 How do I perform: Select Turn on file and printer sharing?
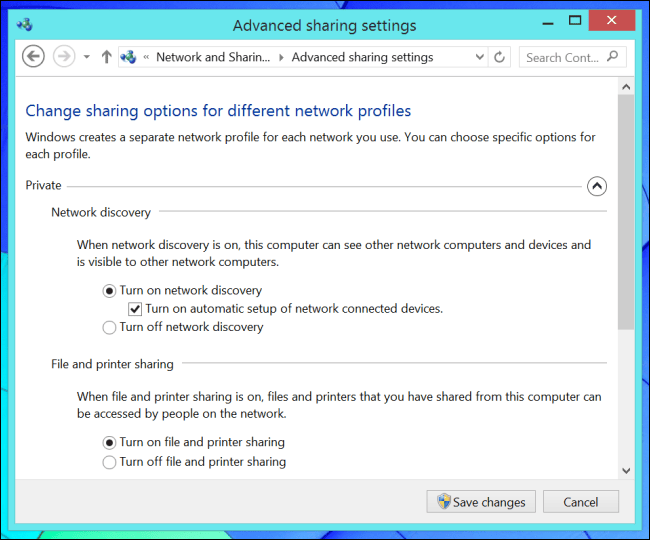point(110,442)
